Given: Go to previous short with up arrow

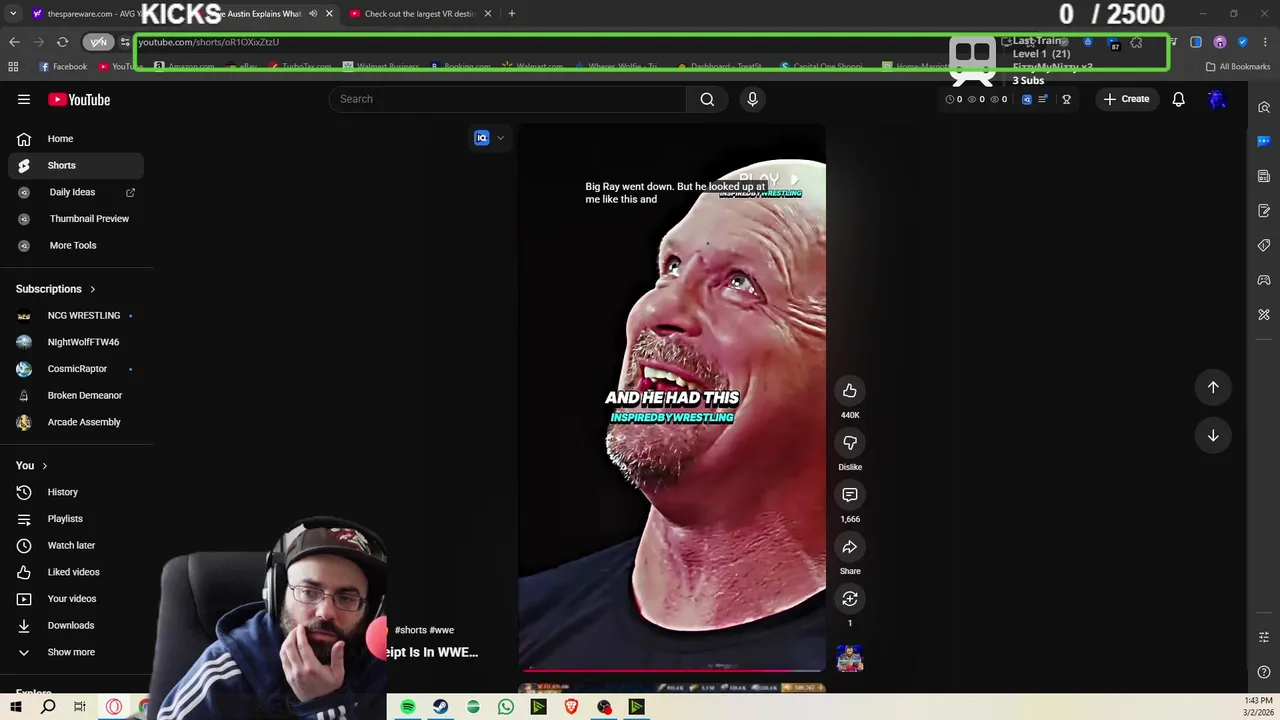Looking at the screenshot, I should click(x=1213, y=387).
